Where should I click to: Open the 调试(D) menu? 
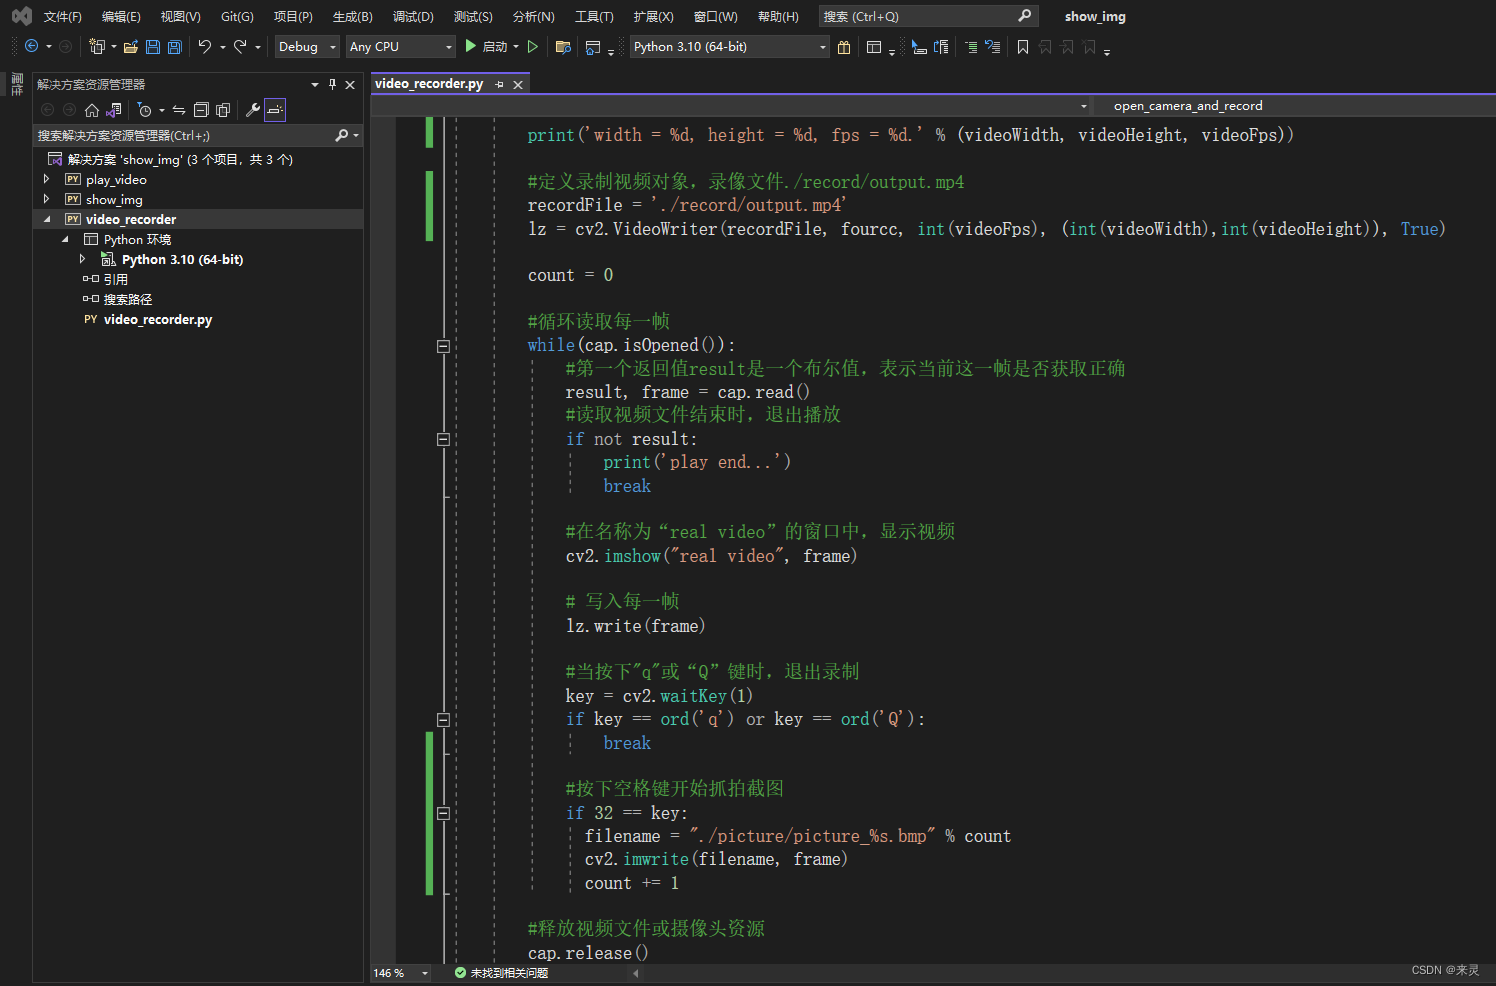[x=412, y=15]
